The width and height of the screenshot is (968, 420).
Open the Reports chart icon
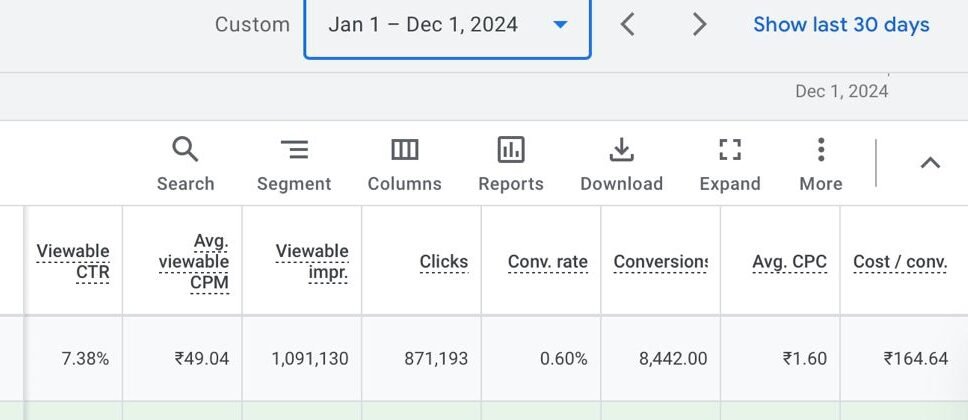(x=511, y=150)
